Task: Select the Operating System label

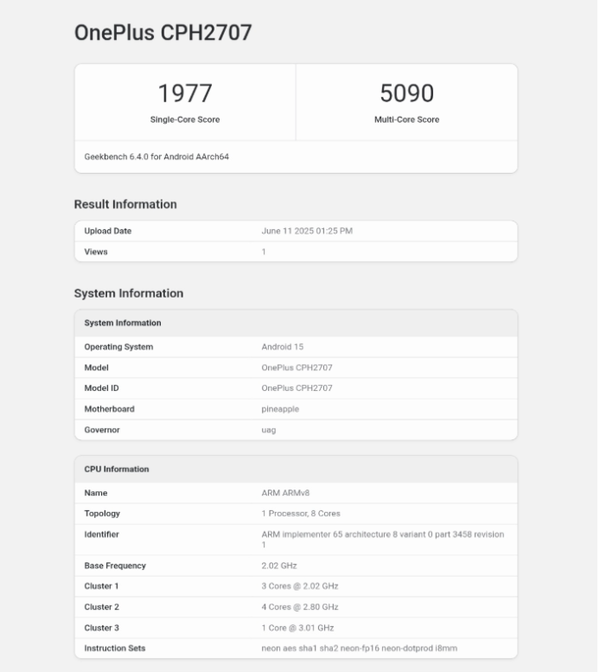Action: pos(118,347)
